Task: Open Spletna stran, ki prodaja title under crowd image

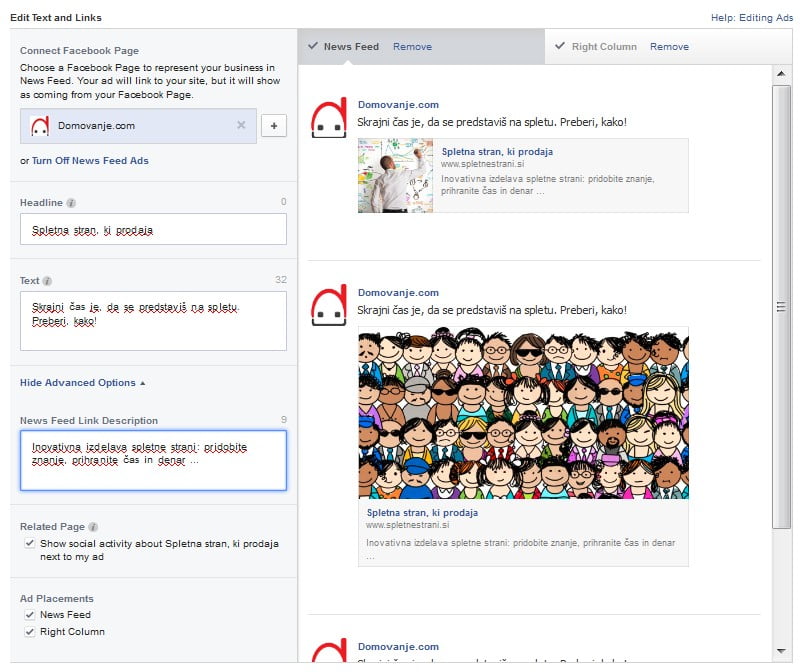Action: click(x=422, y=513)
